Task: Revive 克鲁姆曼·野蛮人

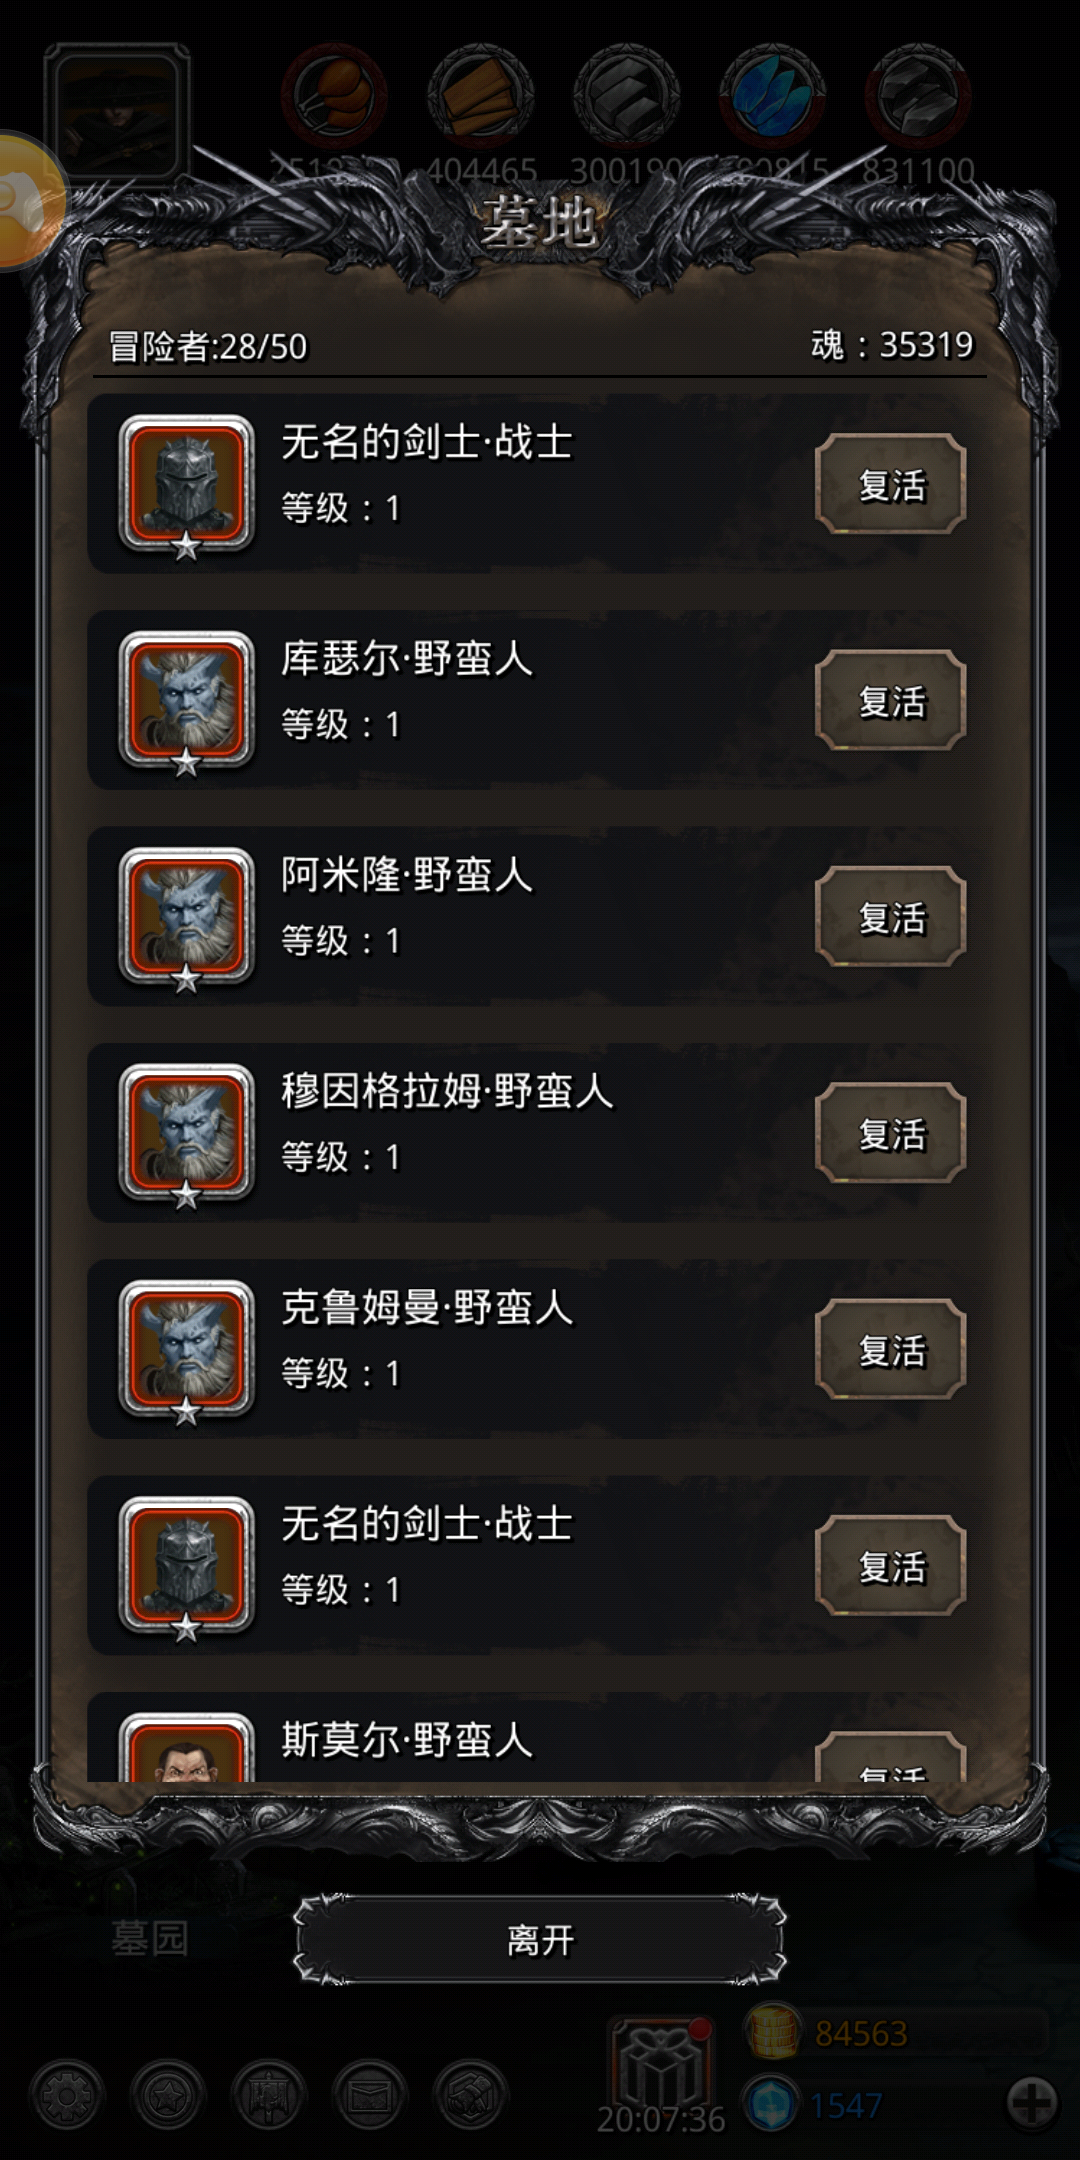Action: click(891, 1349)
